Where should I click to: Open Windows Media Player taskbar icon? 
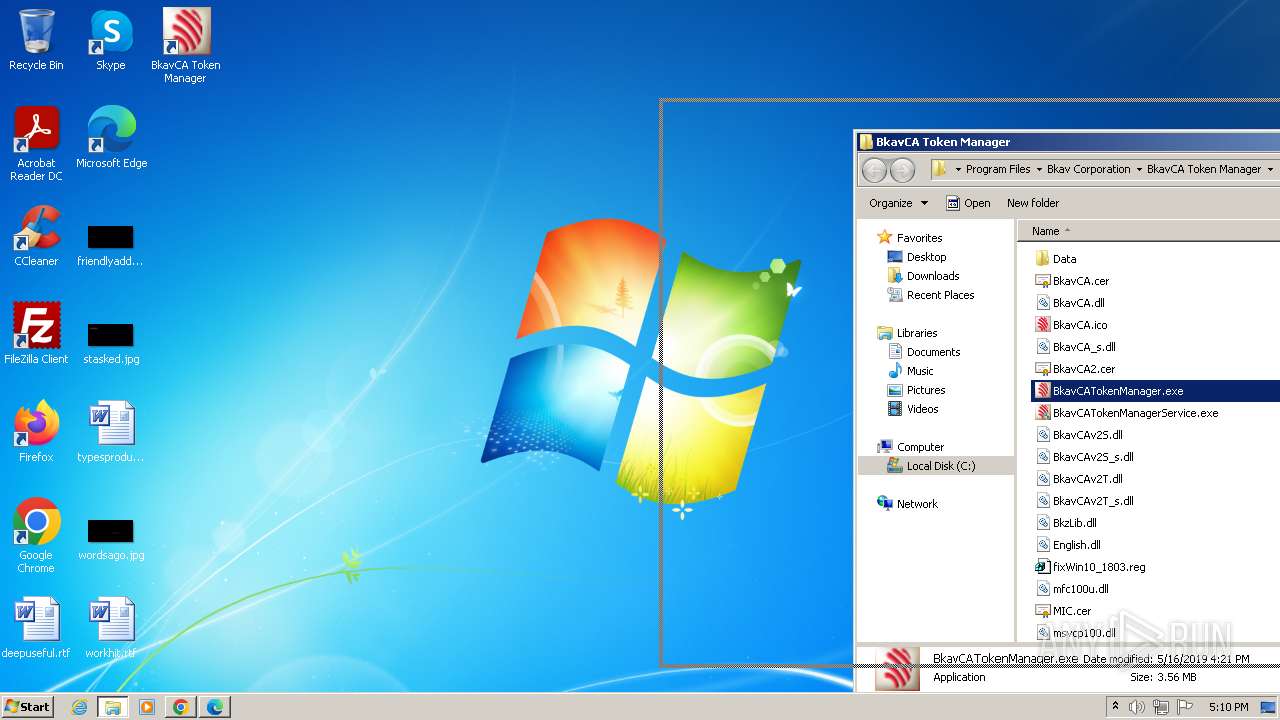(147, 707)
